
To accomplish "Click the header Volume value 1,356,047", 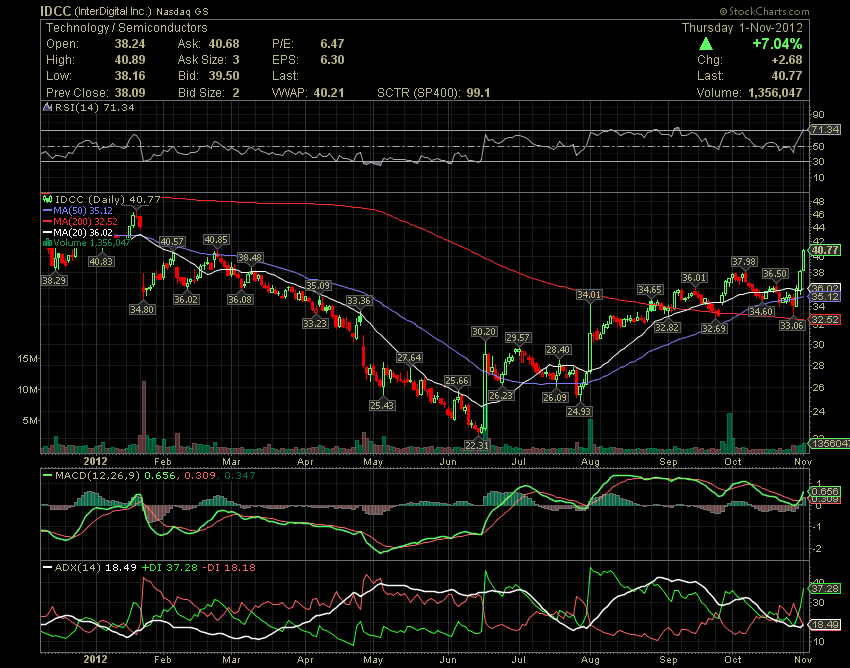I will tap(775, 92).
